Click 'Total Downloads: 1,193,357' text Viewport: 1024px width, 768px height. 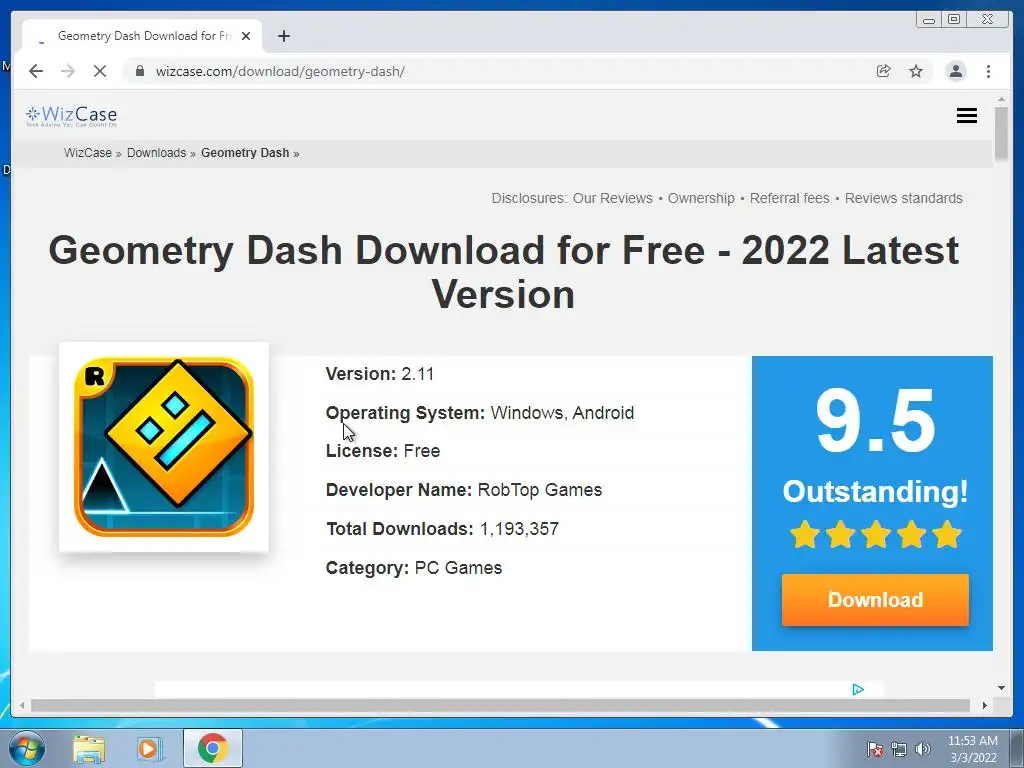coord(442,528)
